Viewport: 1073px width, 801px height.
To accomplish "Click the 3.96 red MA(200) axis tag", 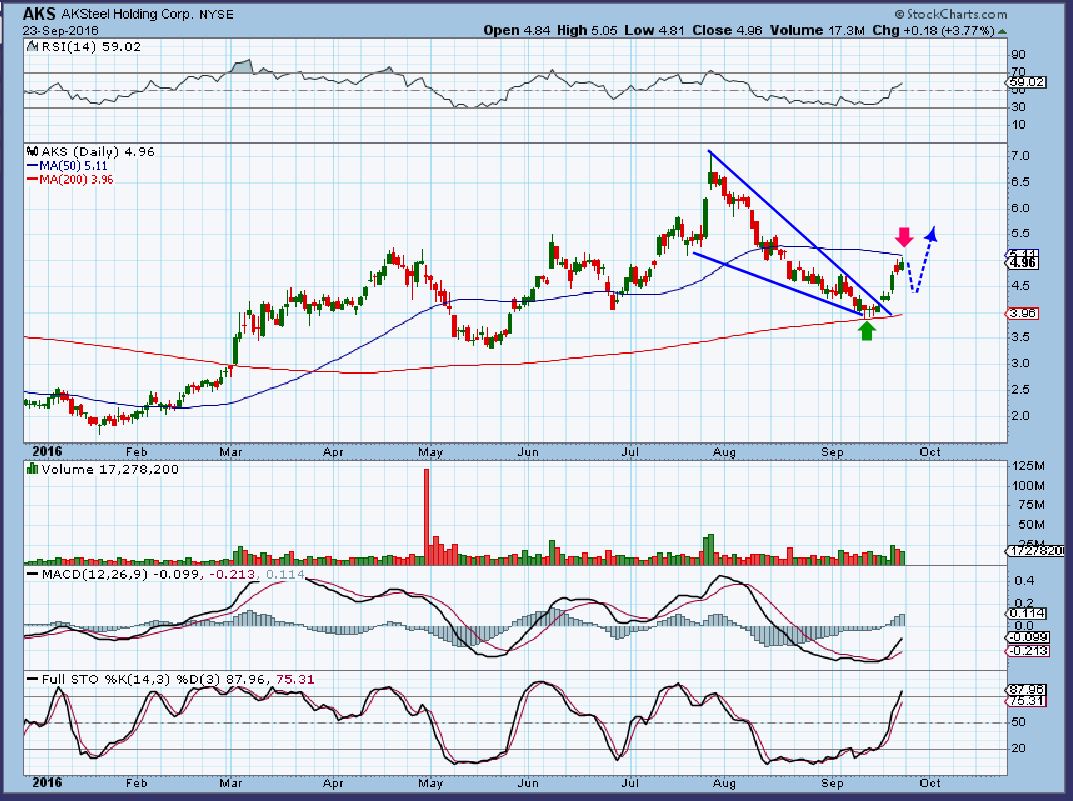I will pyautogui.click(x=1022, y=313).
